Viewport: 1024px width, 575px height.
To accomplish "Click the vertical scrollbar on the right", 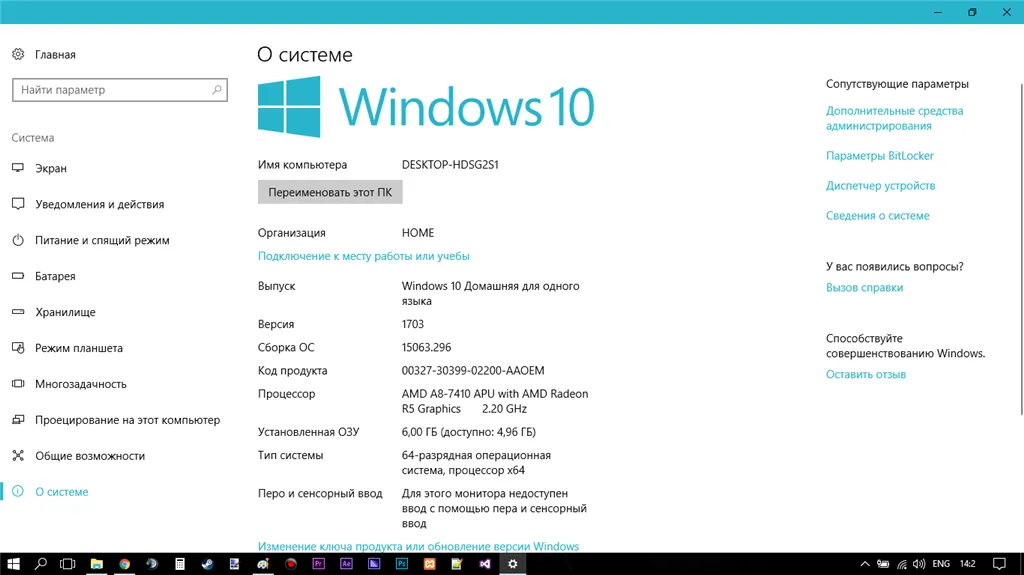I will pos(1021,248).
